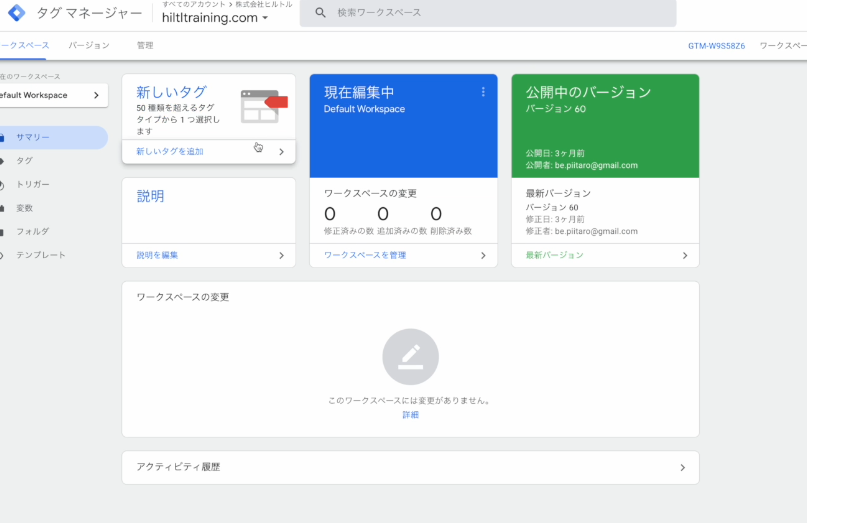Click 削除済み数 count label
This screenshot has width=843, height=523.
(451, 231)
